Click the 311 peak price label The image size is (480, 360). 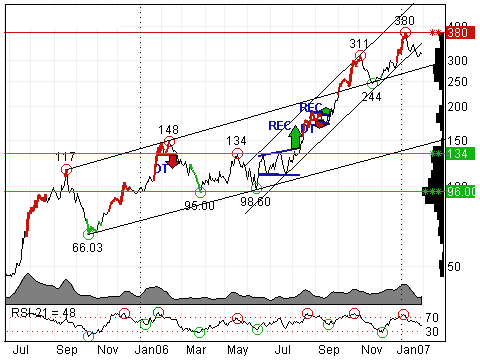point(359,44)
